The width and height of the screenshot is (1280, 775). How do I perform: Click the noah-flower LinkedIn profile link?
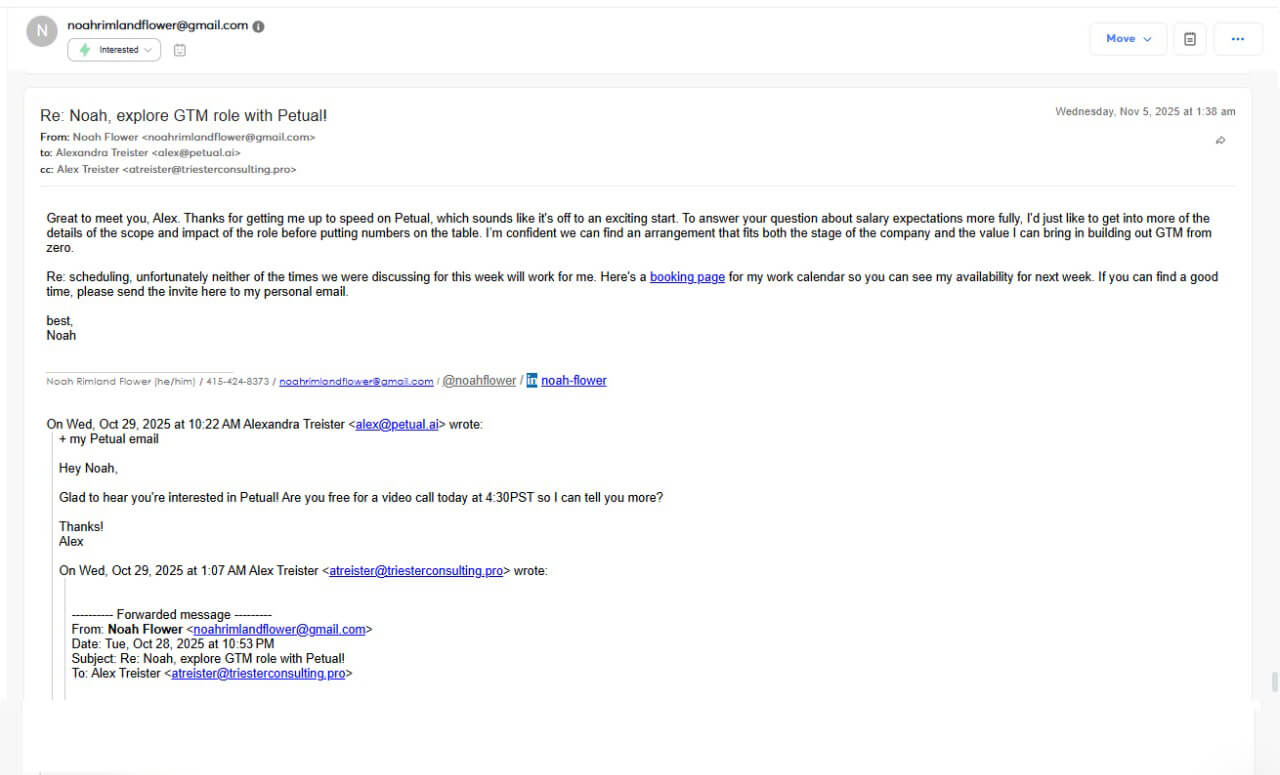574,380
